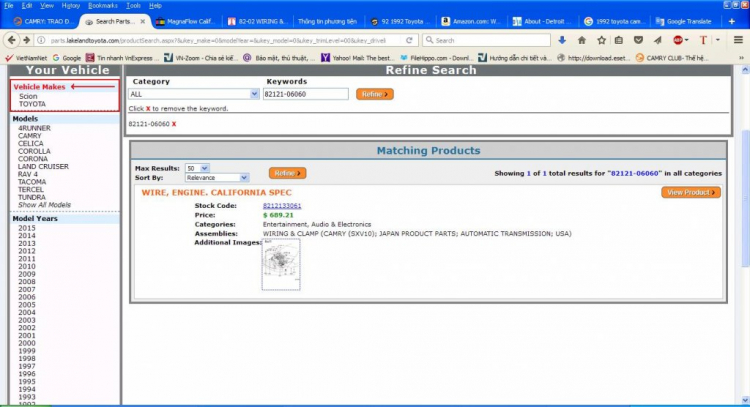Open the Bookmarks menu

pos(103,6)
